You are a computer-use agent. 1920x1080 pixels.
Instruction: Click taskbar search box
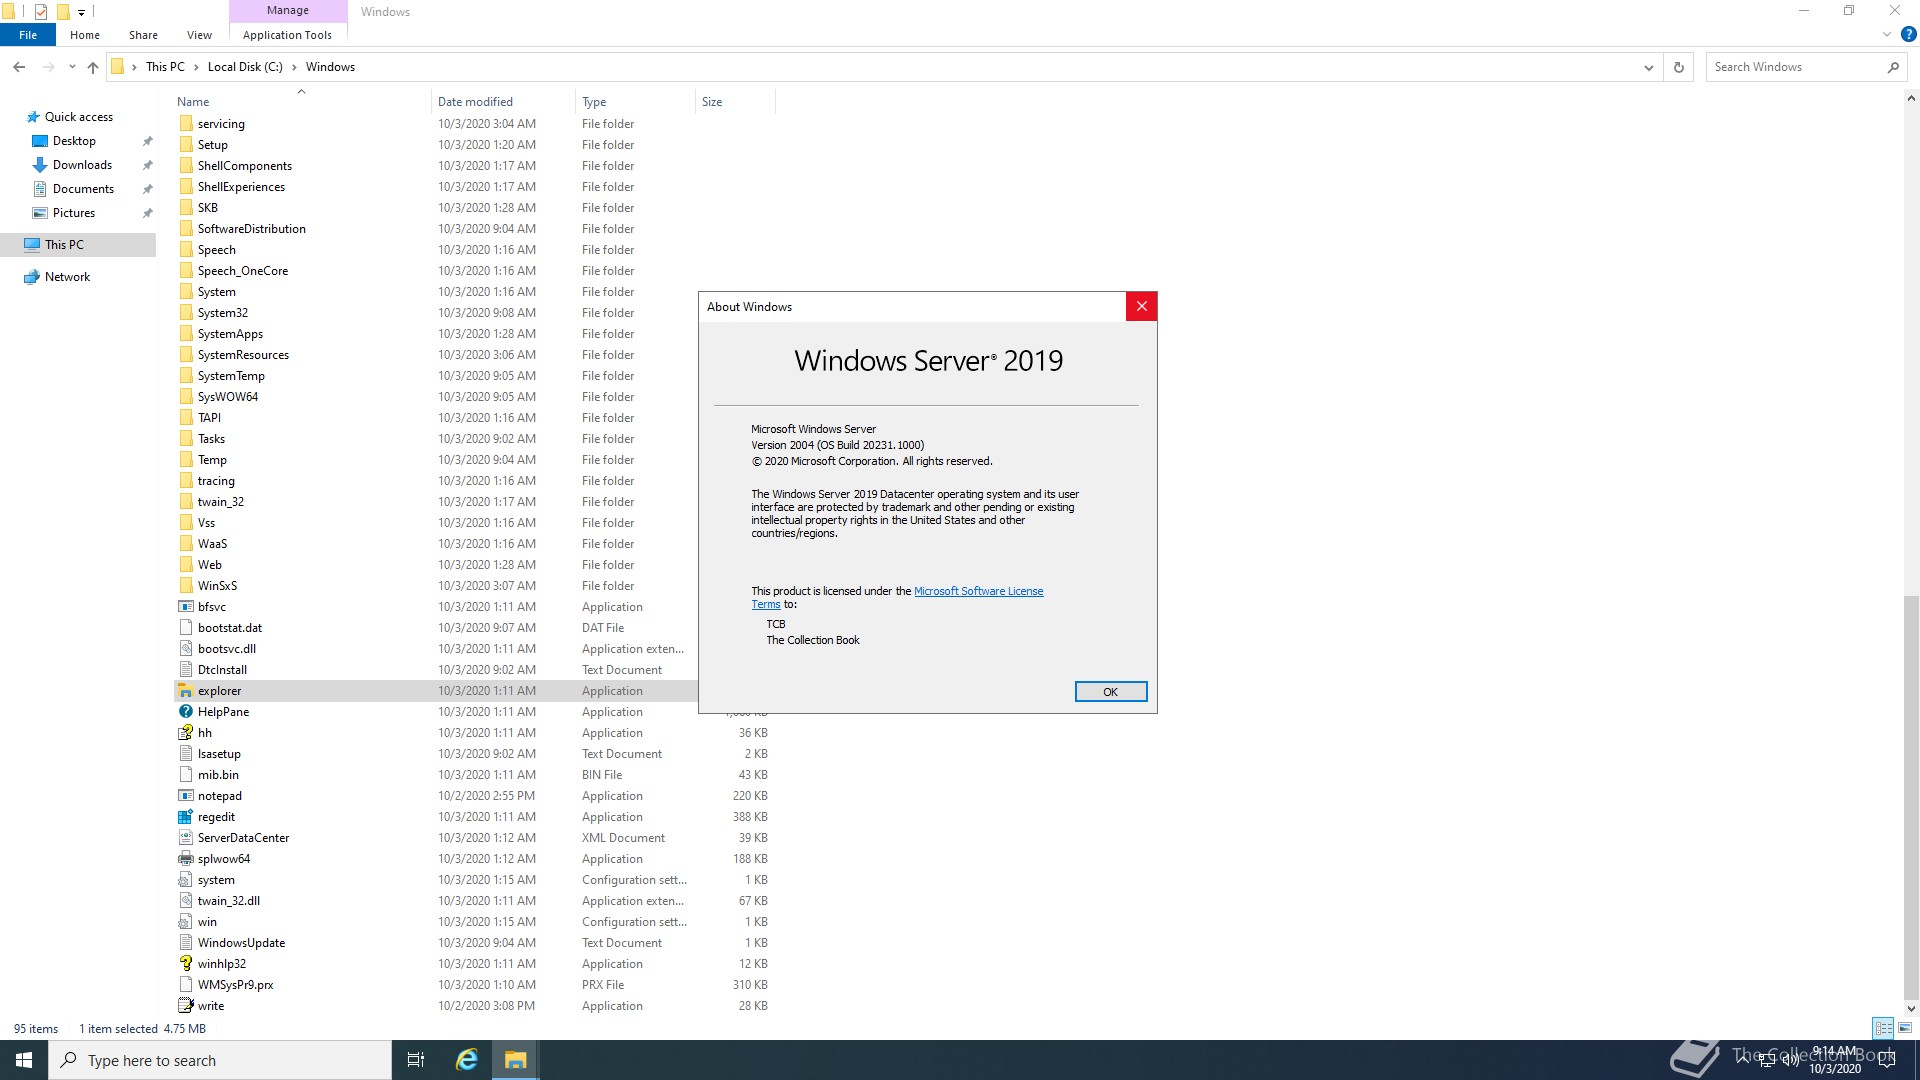[220, 1060]
